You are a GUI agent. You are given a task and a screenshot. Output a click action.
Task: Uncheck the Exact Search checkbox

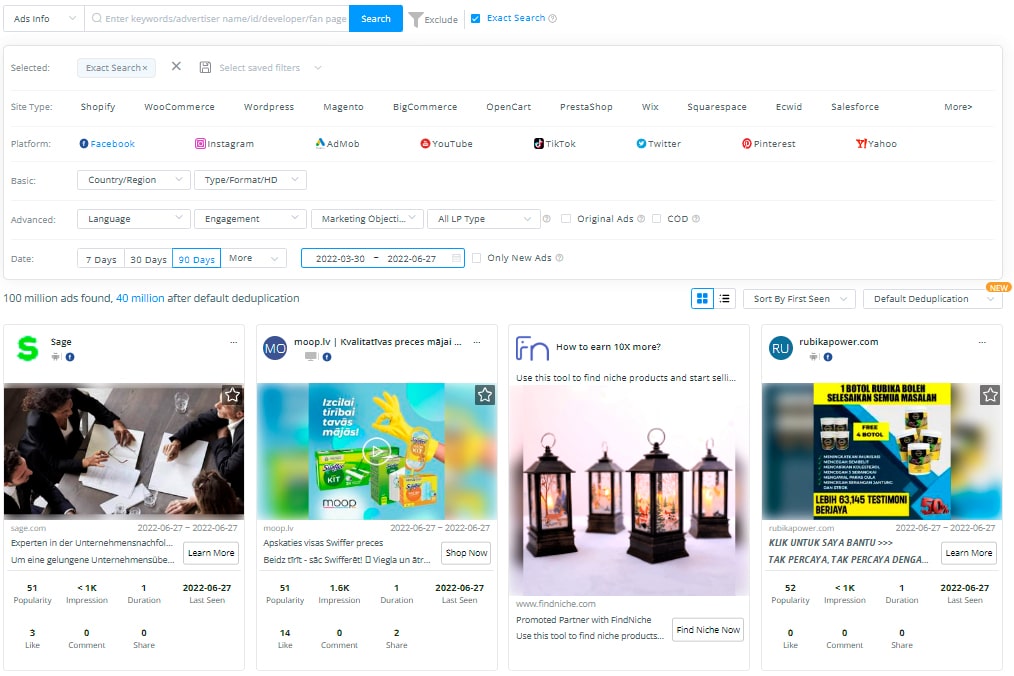(475, 18)
